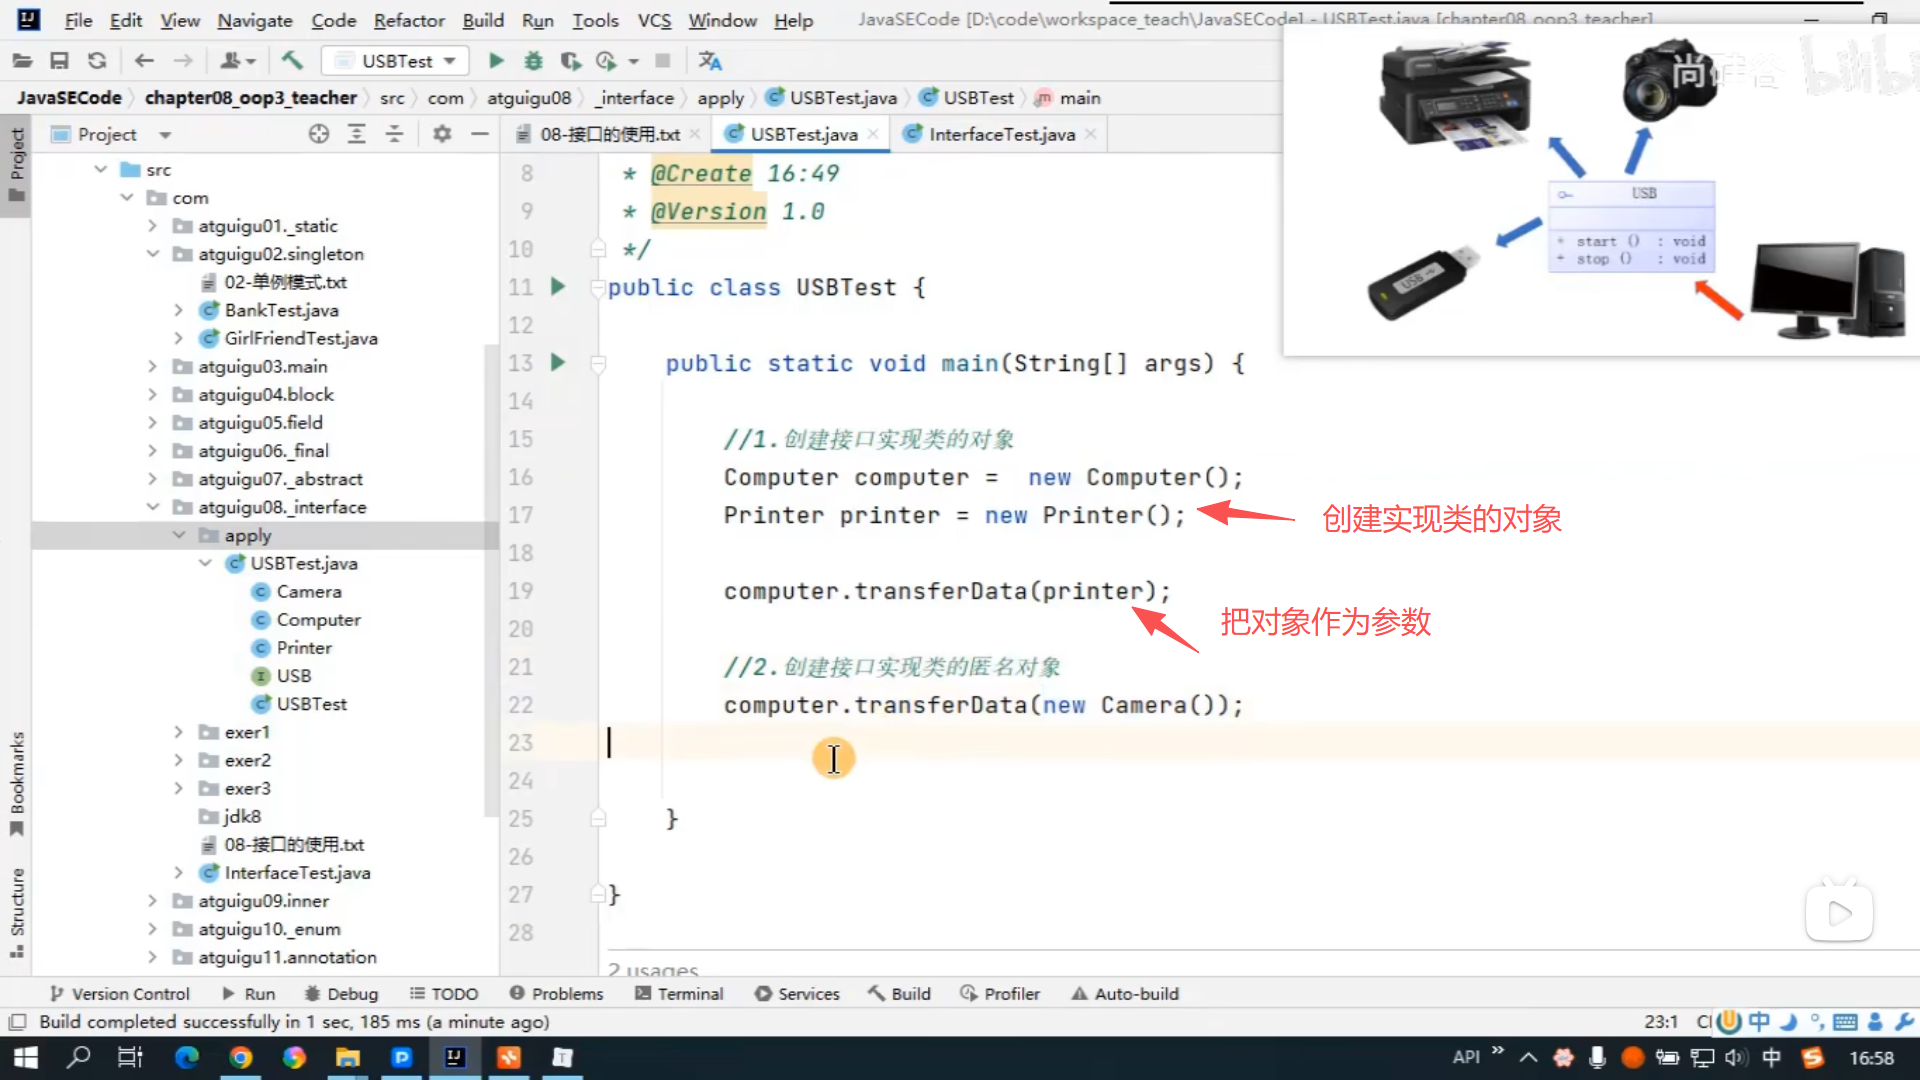The width and height of the screenshot is (1920, 1080).
Task: Click the Save All disk icon
Action: (59, 61)
